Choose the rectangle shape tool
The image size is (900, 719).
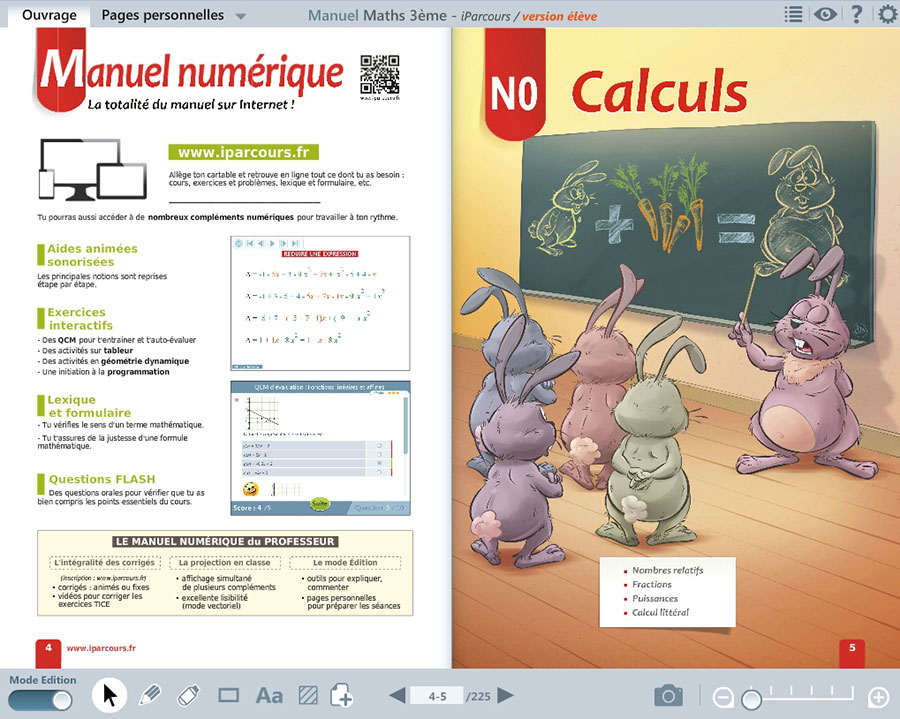pos(229,695)
